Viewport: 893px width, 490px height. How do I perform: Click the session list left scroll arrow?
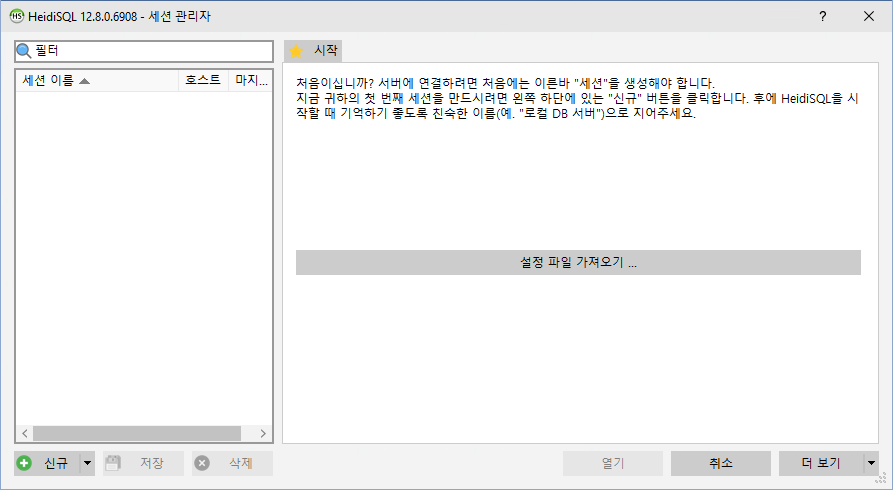pyautogui.click(x=24, y=433)
